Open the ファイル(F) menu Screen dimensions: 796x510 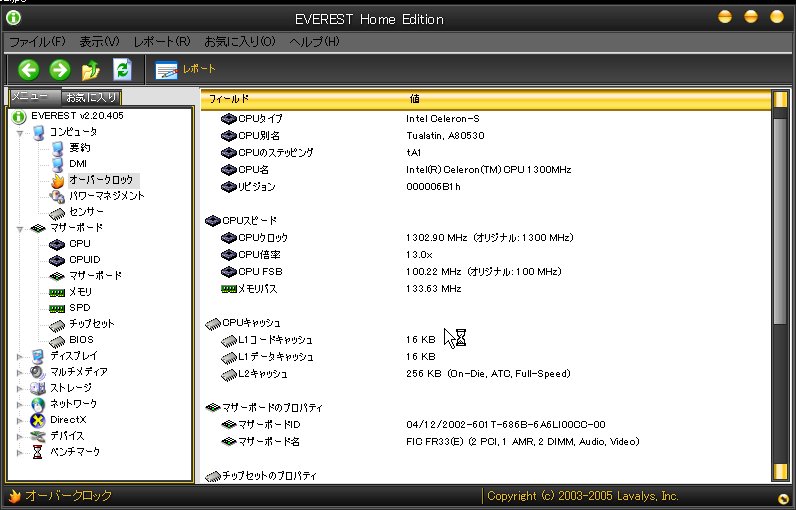tap(38, 42)
